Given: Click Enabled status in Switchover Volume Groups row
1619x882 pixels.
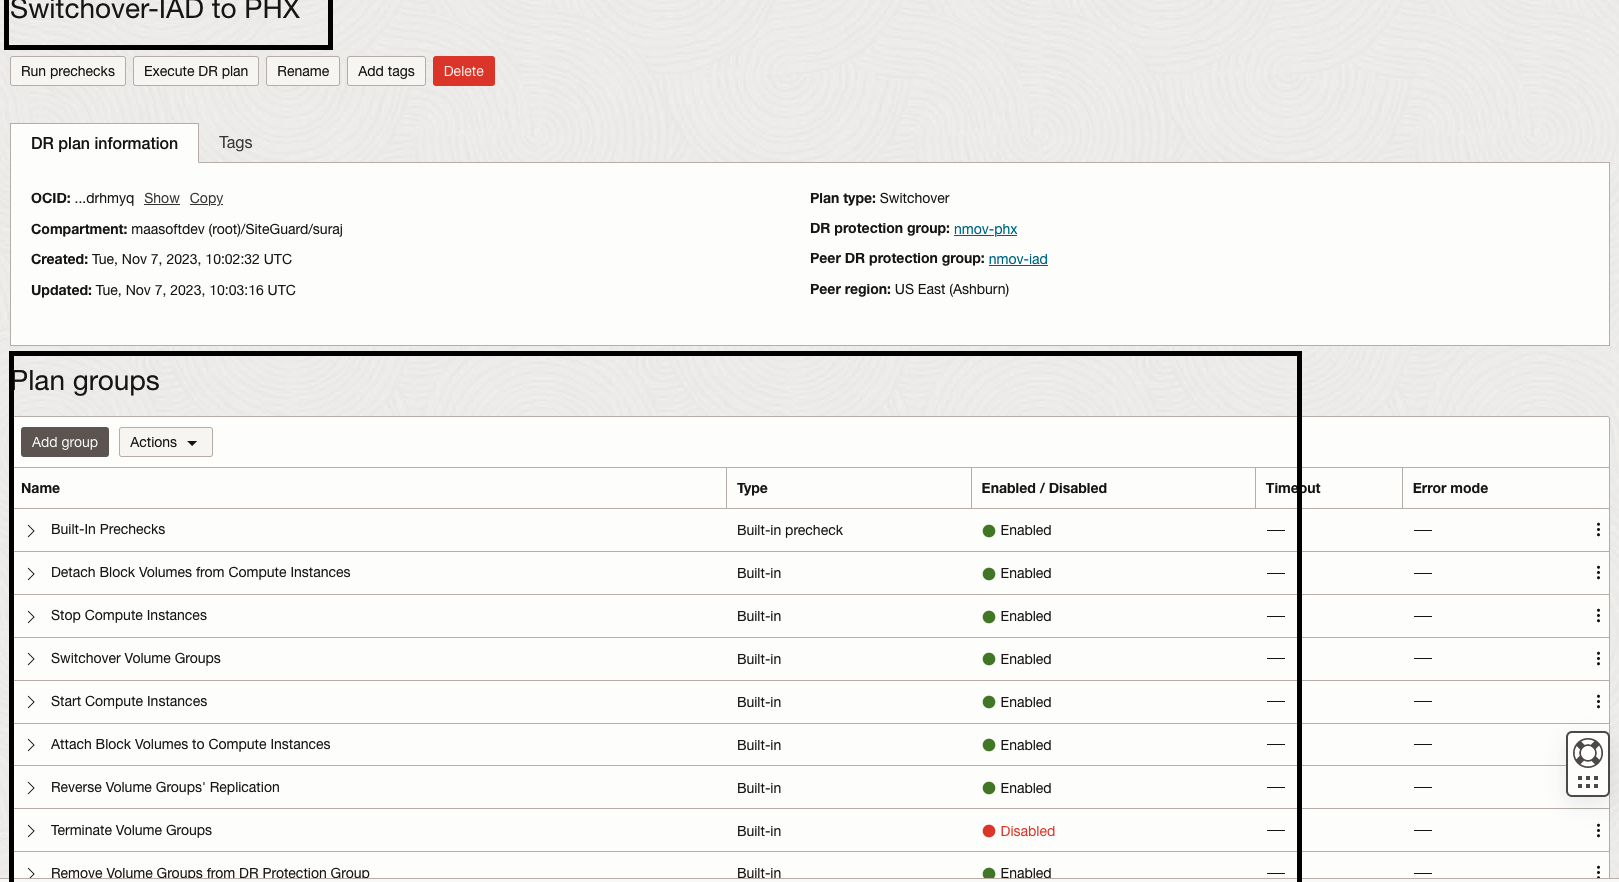Looking at the screenshot, I should pyautogui.click(x=1026, y=660).
